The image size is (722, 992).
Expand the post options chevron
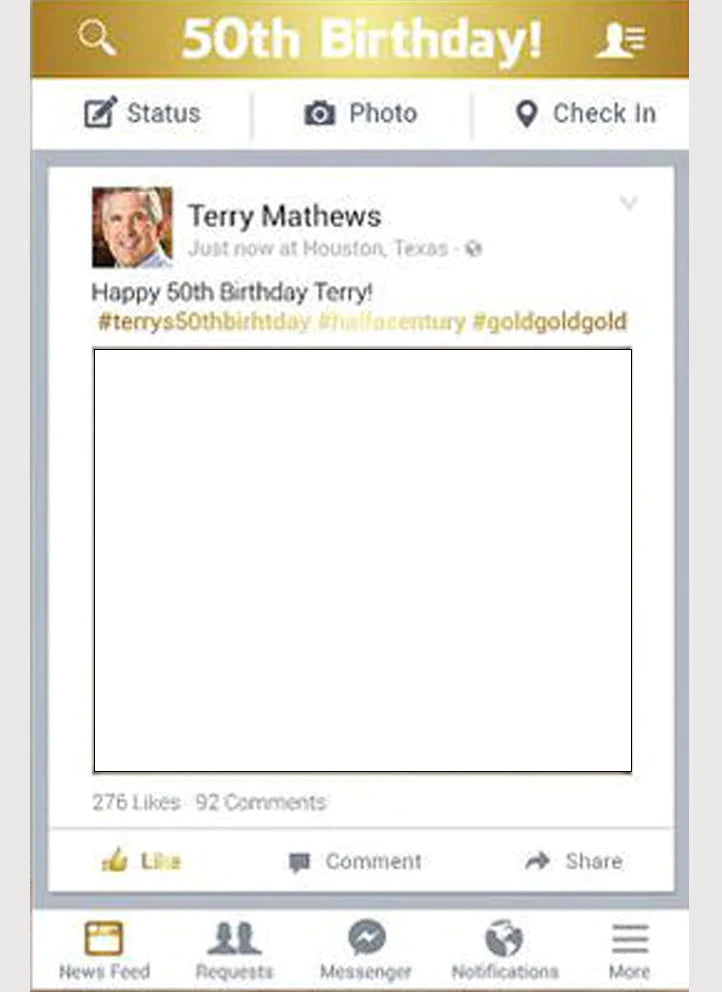[628, 202]
